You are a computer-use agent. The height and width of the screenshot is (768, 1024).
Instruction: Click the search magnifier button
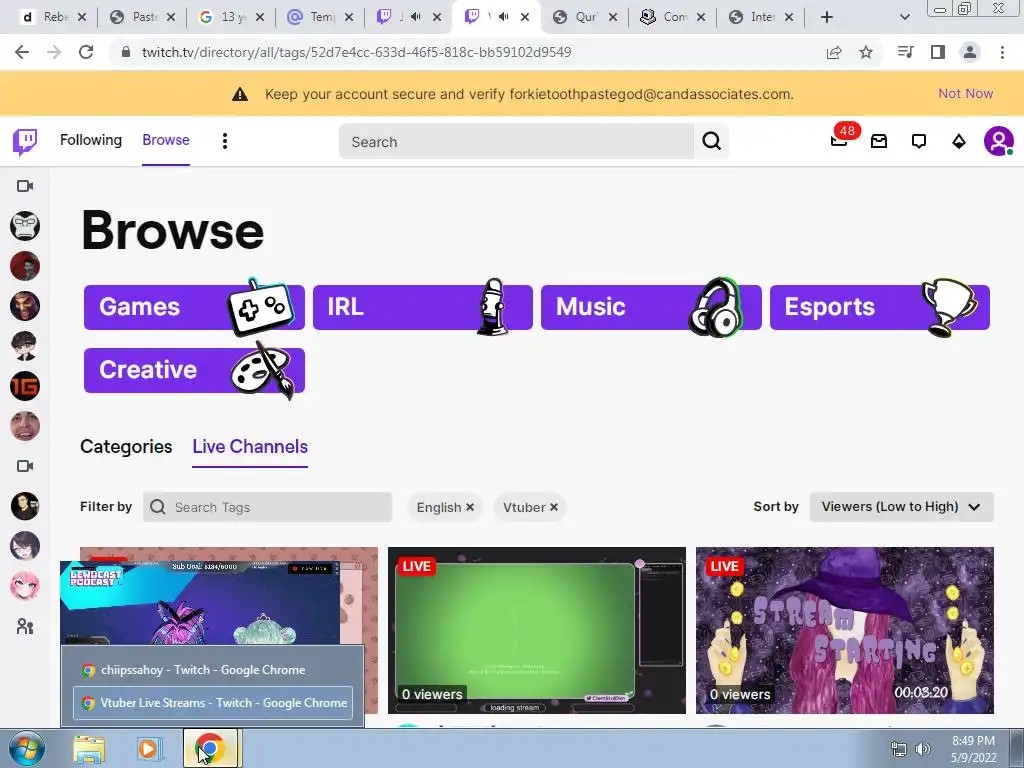pos(711,141)
